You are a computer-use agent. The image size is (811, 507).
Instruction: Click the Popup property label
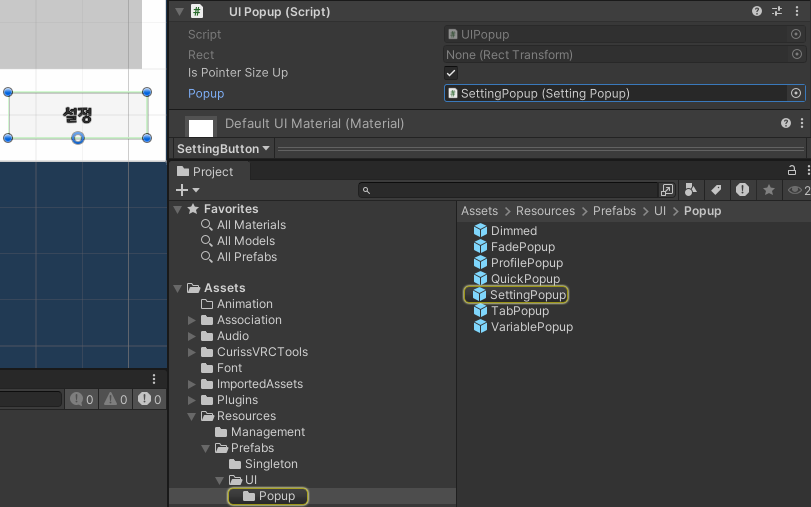click(206, 94)
